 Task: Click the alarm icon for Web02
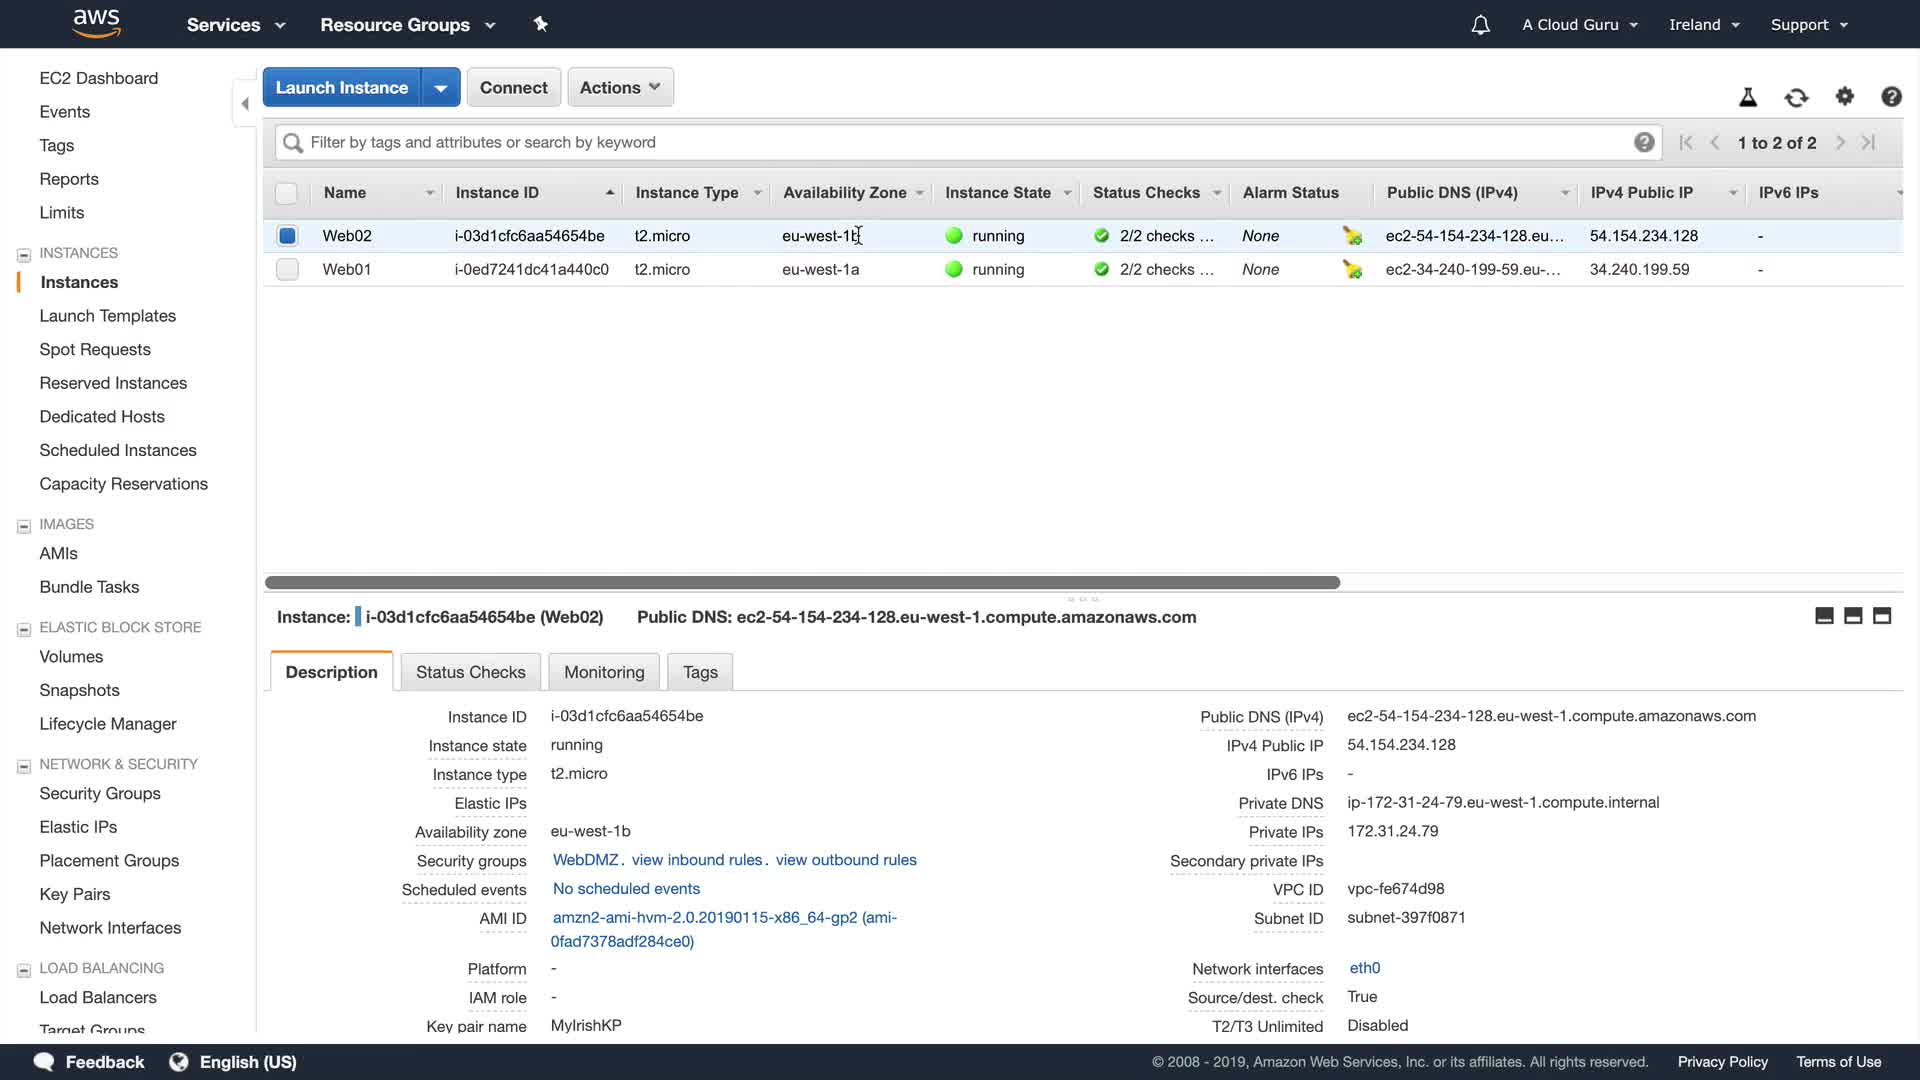pos(1352,236)
